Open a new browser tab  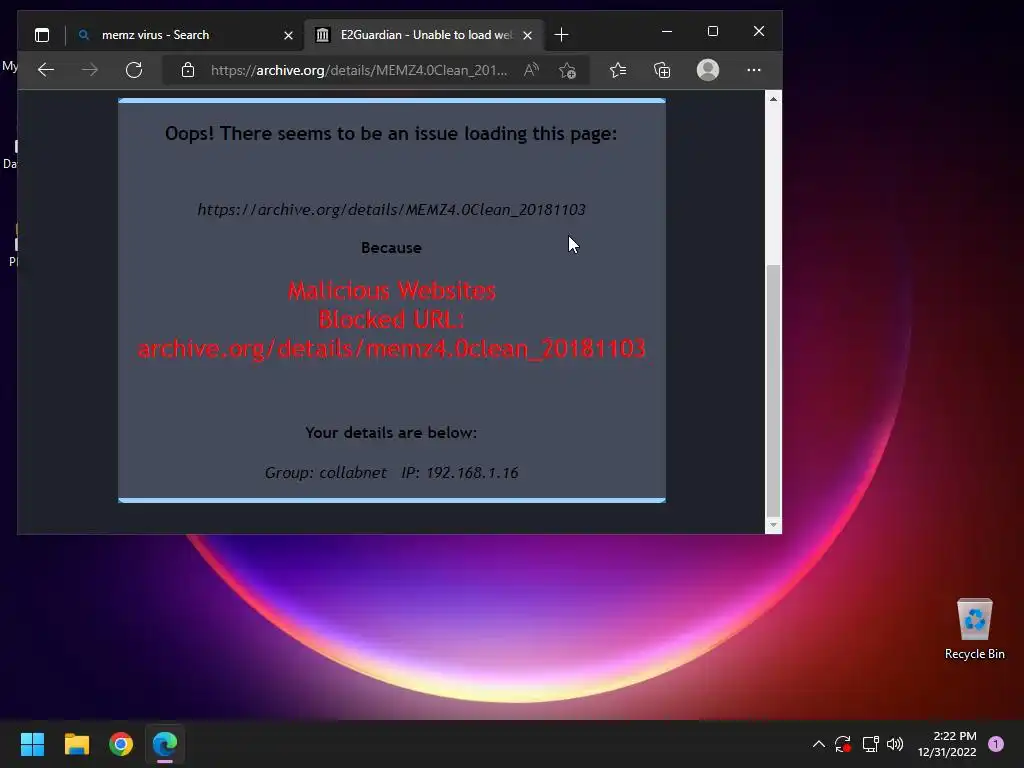click(x=561, y=35)
